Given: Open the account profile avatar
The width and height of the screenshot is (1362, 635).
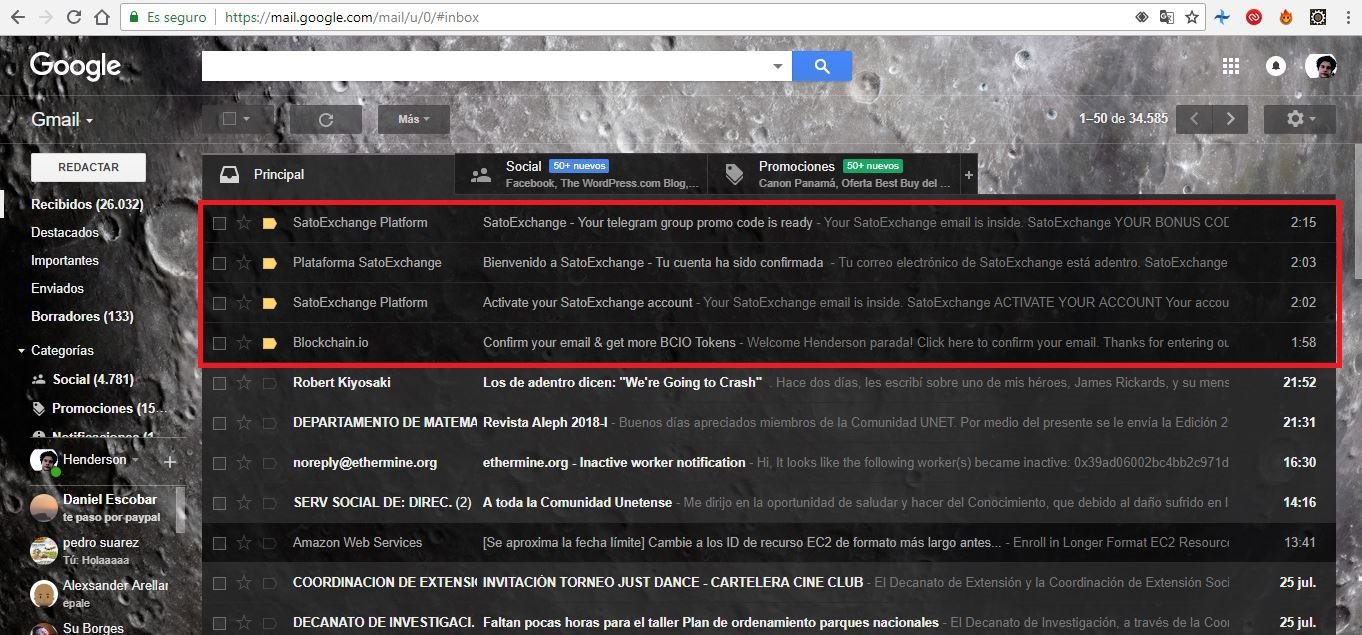Looking at the screenshot, I should click(x=1321, y=66).
